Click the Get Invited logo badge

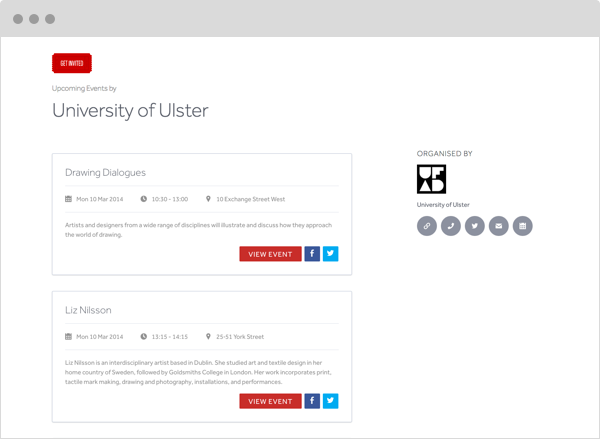[x=72, y=63]
